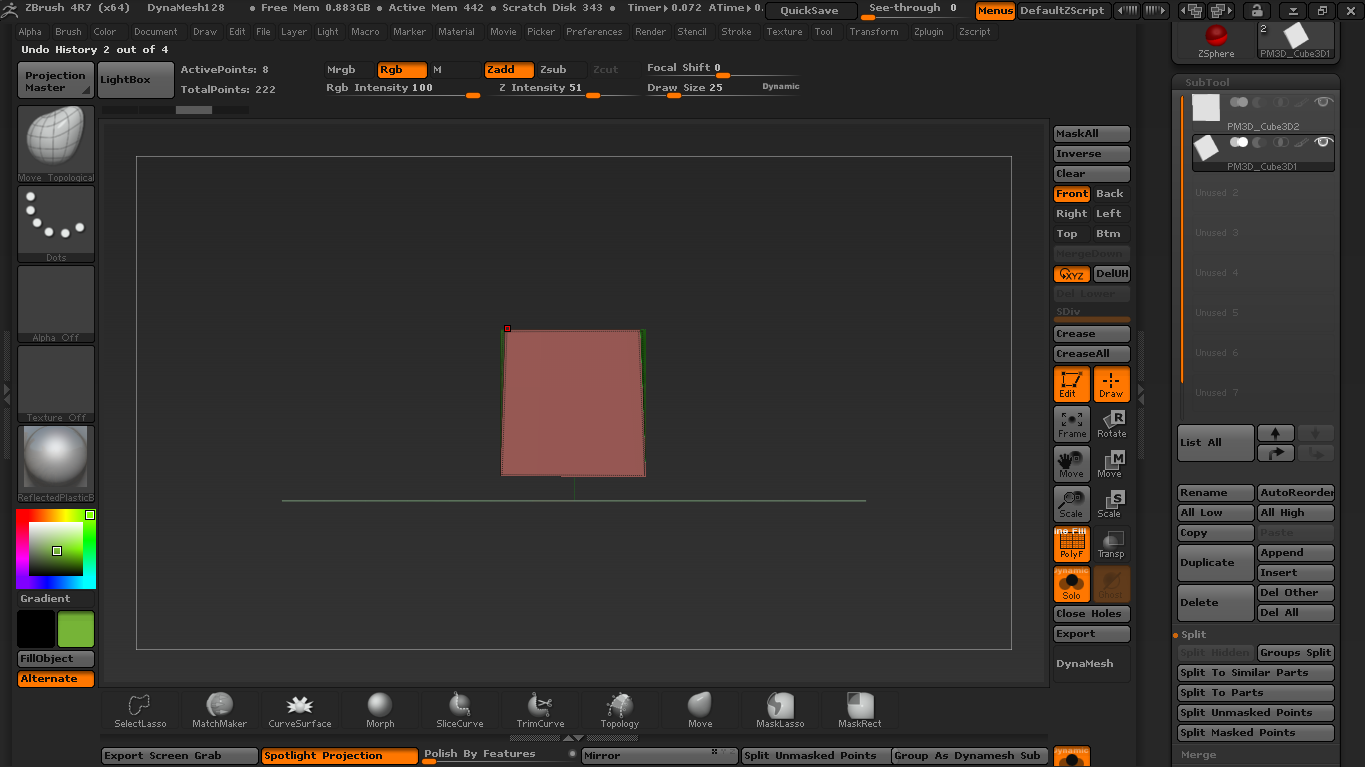1365x767 pixels.
Task: Activate the Scale transform mode (S icon)
Action: click(1112, 504)
